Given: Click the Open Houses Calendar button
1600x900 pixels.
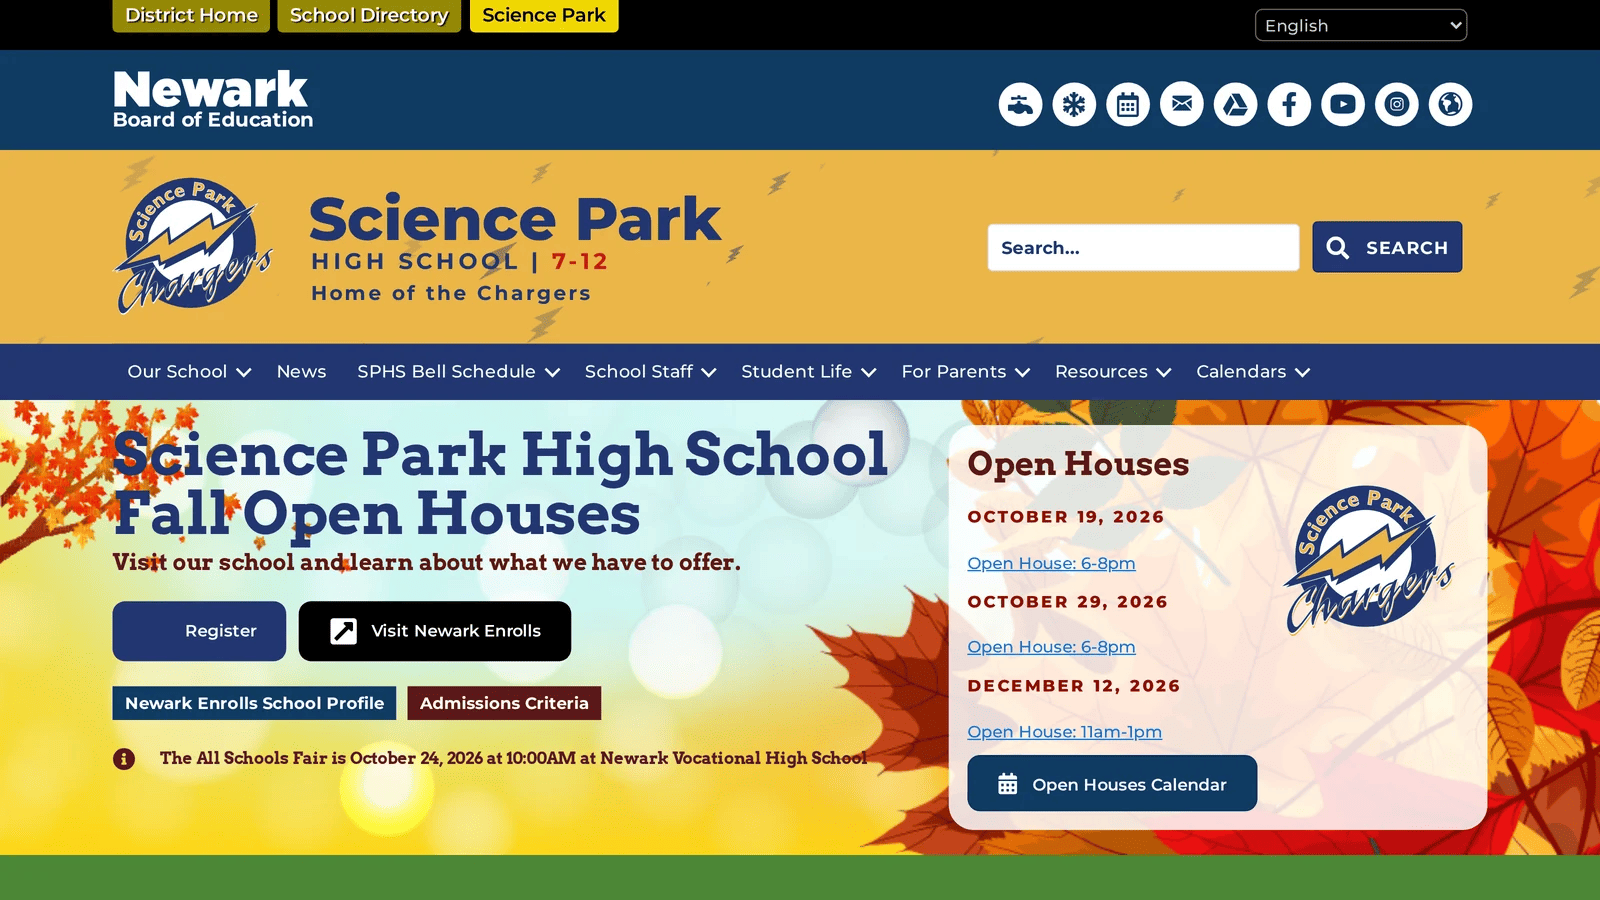Looking at the screenshot, I should [x=1112, y=784].
